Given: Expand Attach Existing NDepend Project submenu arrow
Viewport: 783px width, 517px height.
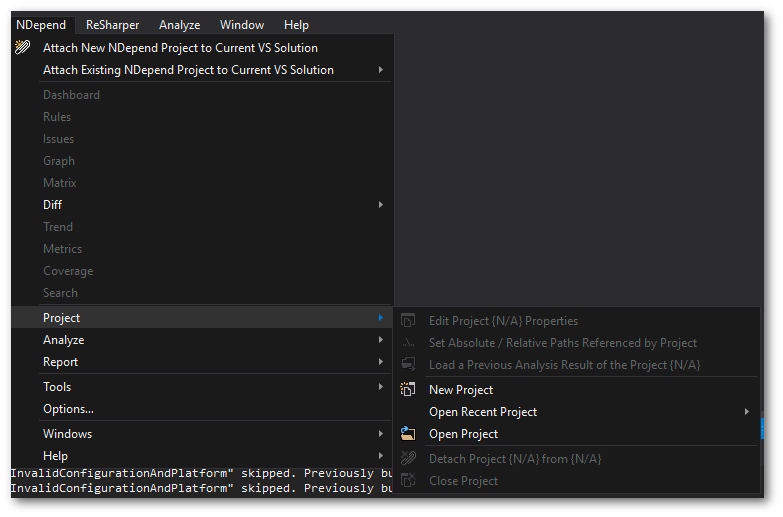Looking at the screenshot, I should (381, 69).
